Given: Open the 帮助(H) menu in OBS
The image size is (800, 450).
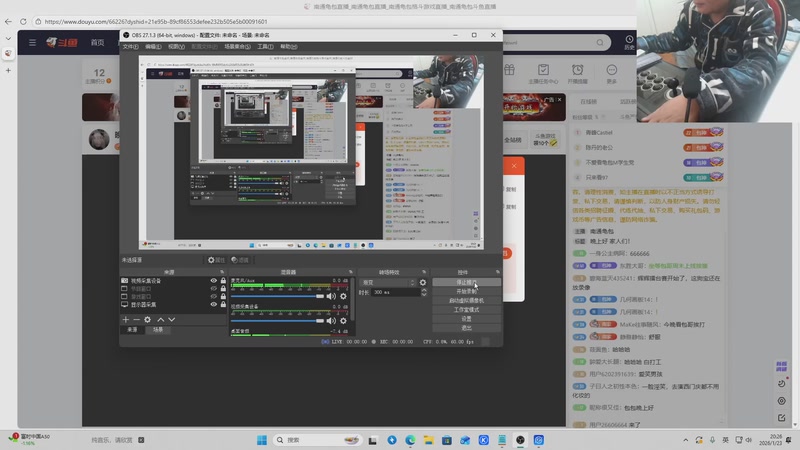Looking at the screenshot, I should click(x=289, y=46).
